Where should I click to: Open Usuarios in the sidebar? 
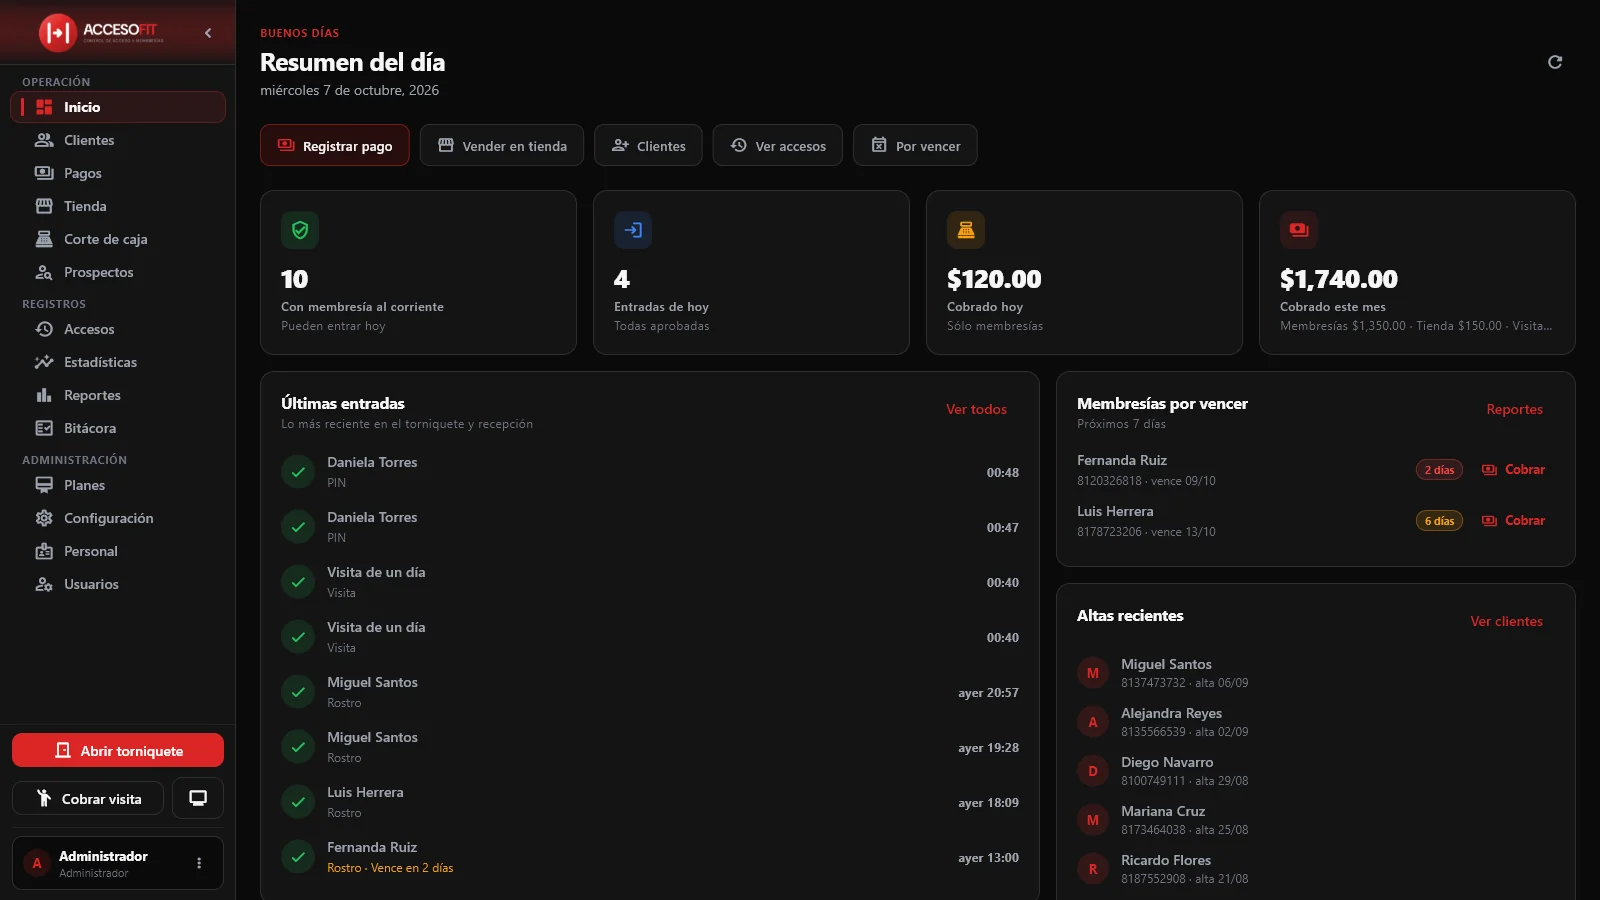coord(118,584)
